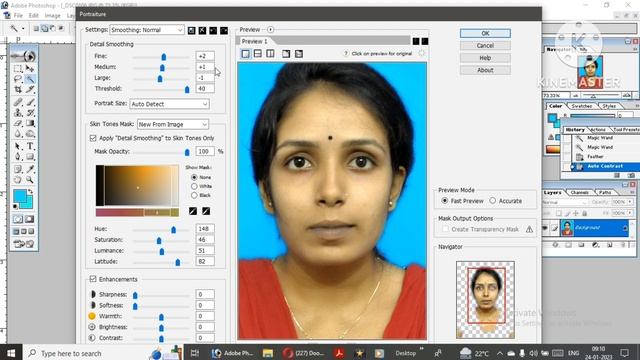Viewport: 640px width, 360px height.
Task: Switch foreground and background colors arrow
Action: pos(30,191)
